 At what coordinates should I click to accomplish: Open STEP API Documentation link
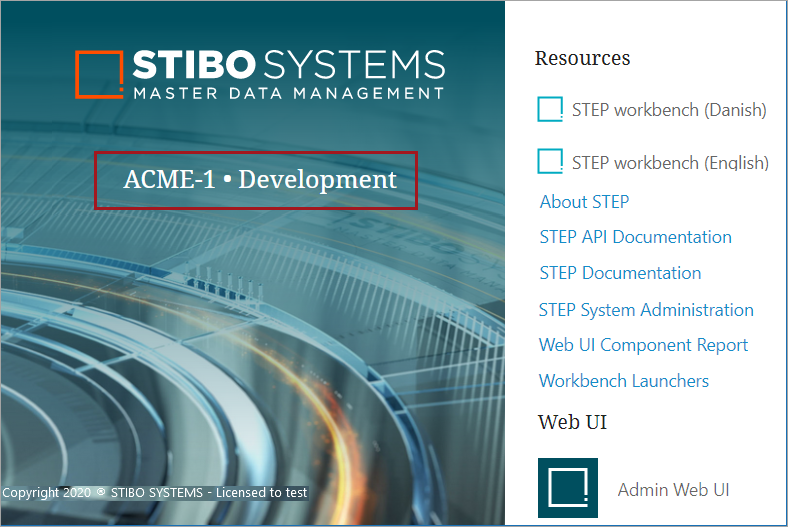[635, 237]
